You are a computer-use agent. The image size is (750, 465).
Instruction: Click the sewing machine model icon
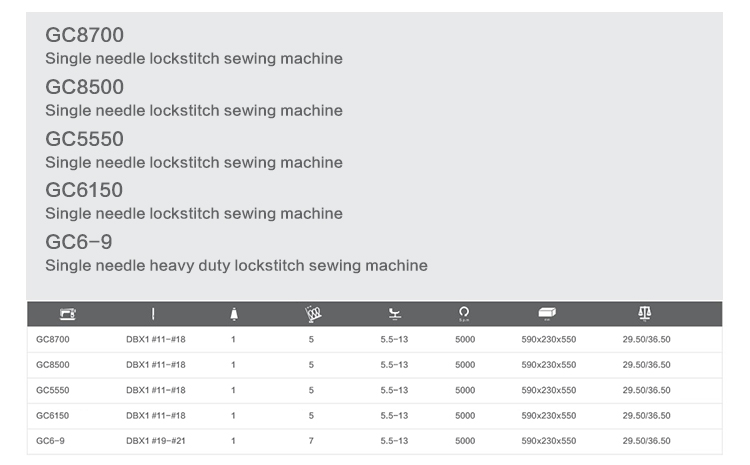(x=67, y=314)
